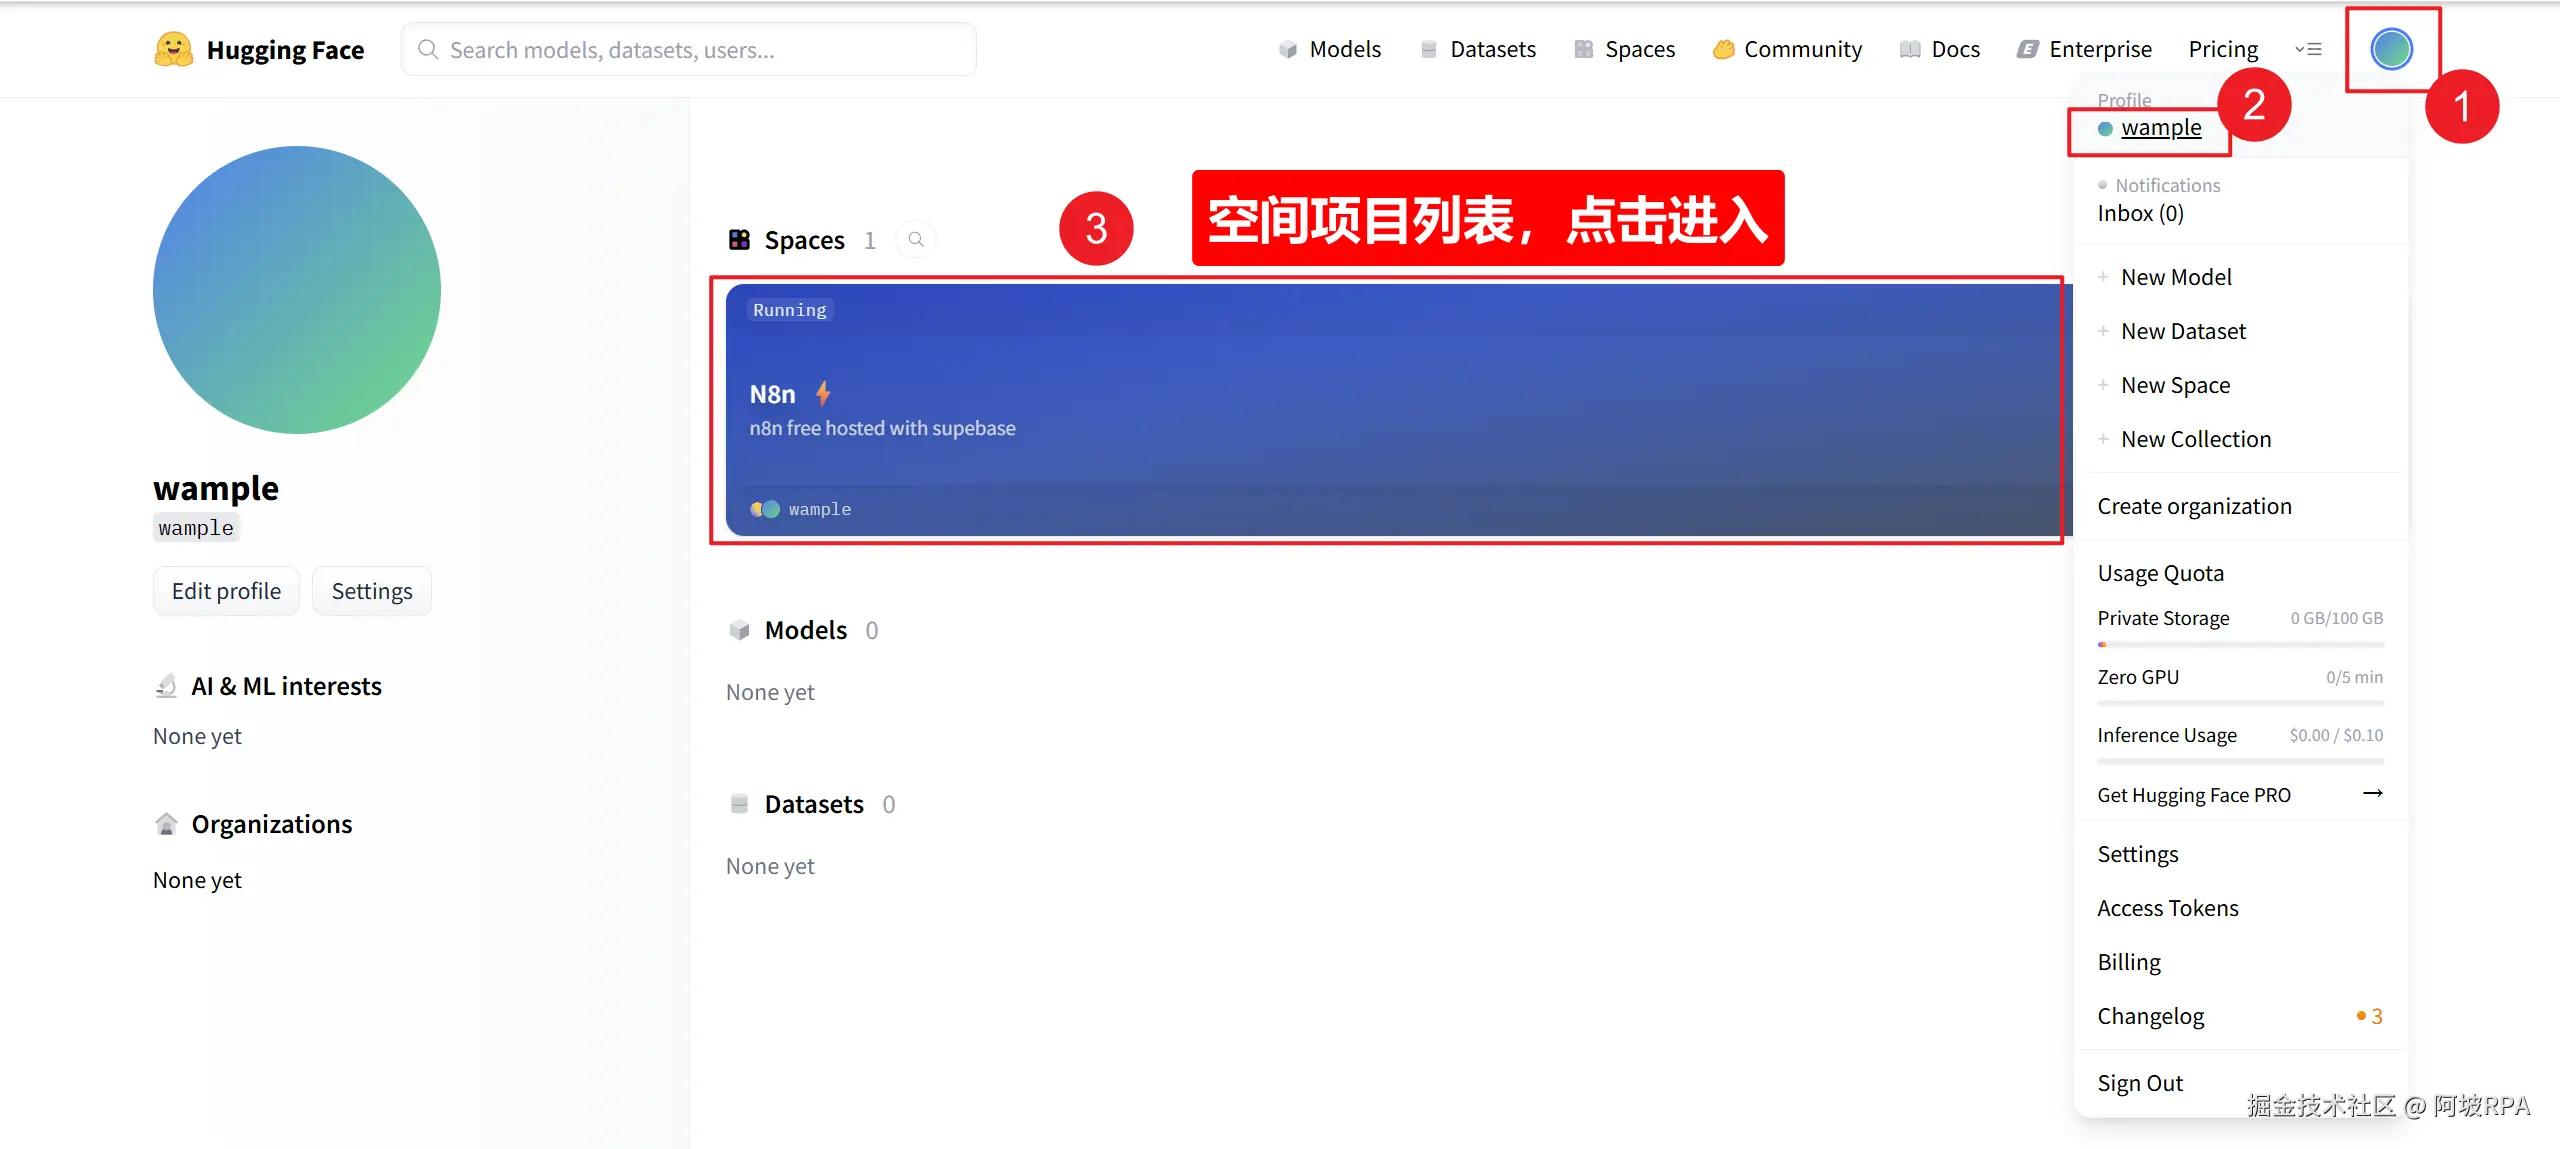2560x1149 pixels.
Task: Open the wample profile link in menu
Action: [2160, 128]
